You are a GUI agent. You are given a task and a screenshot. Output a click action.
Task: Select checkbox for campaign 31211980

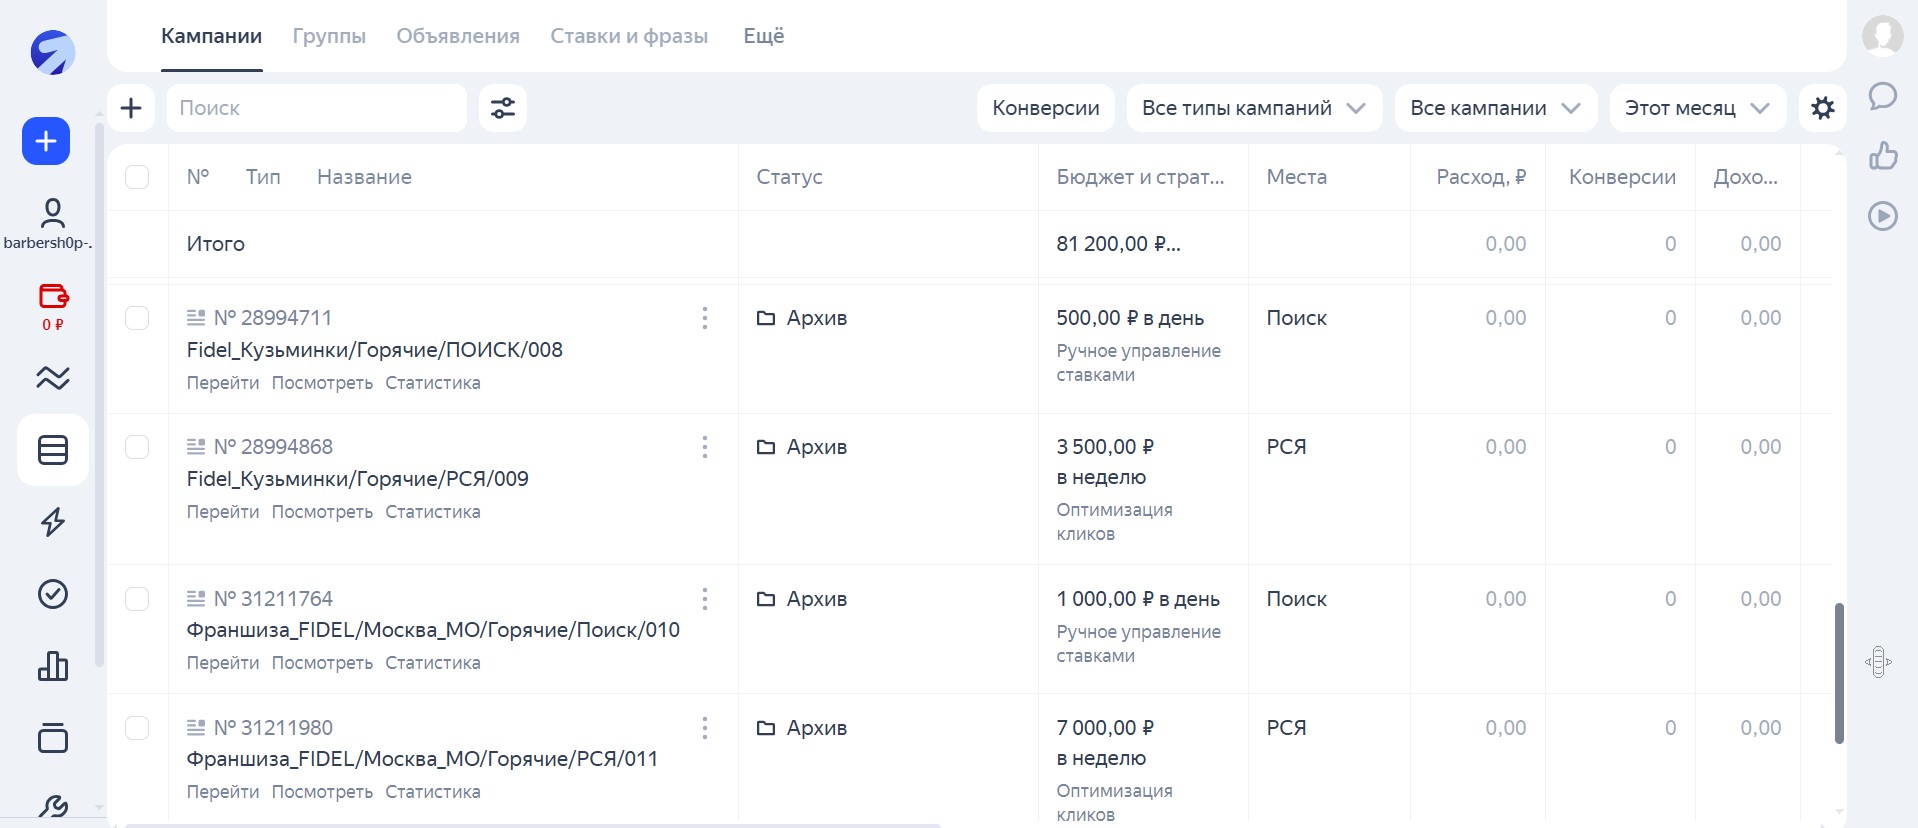137,728
